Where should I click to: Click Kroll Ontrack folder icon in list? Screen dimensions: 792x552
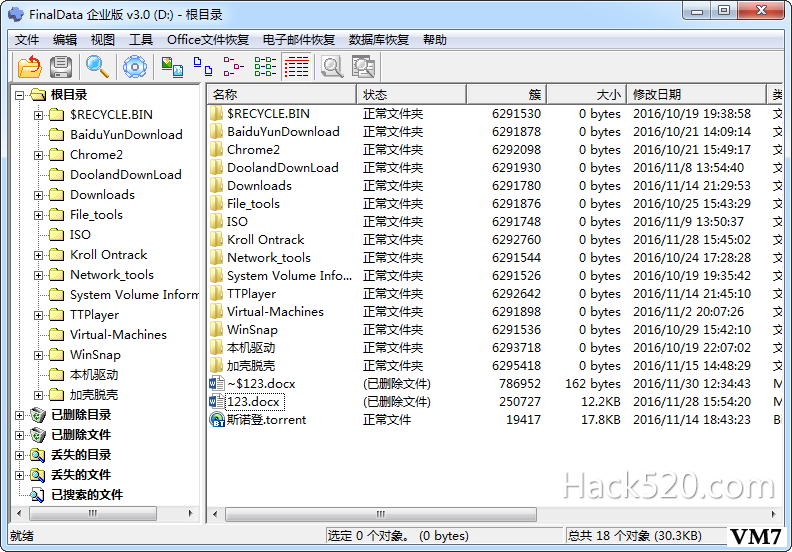217,239
